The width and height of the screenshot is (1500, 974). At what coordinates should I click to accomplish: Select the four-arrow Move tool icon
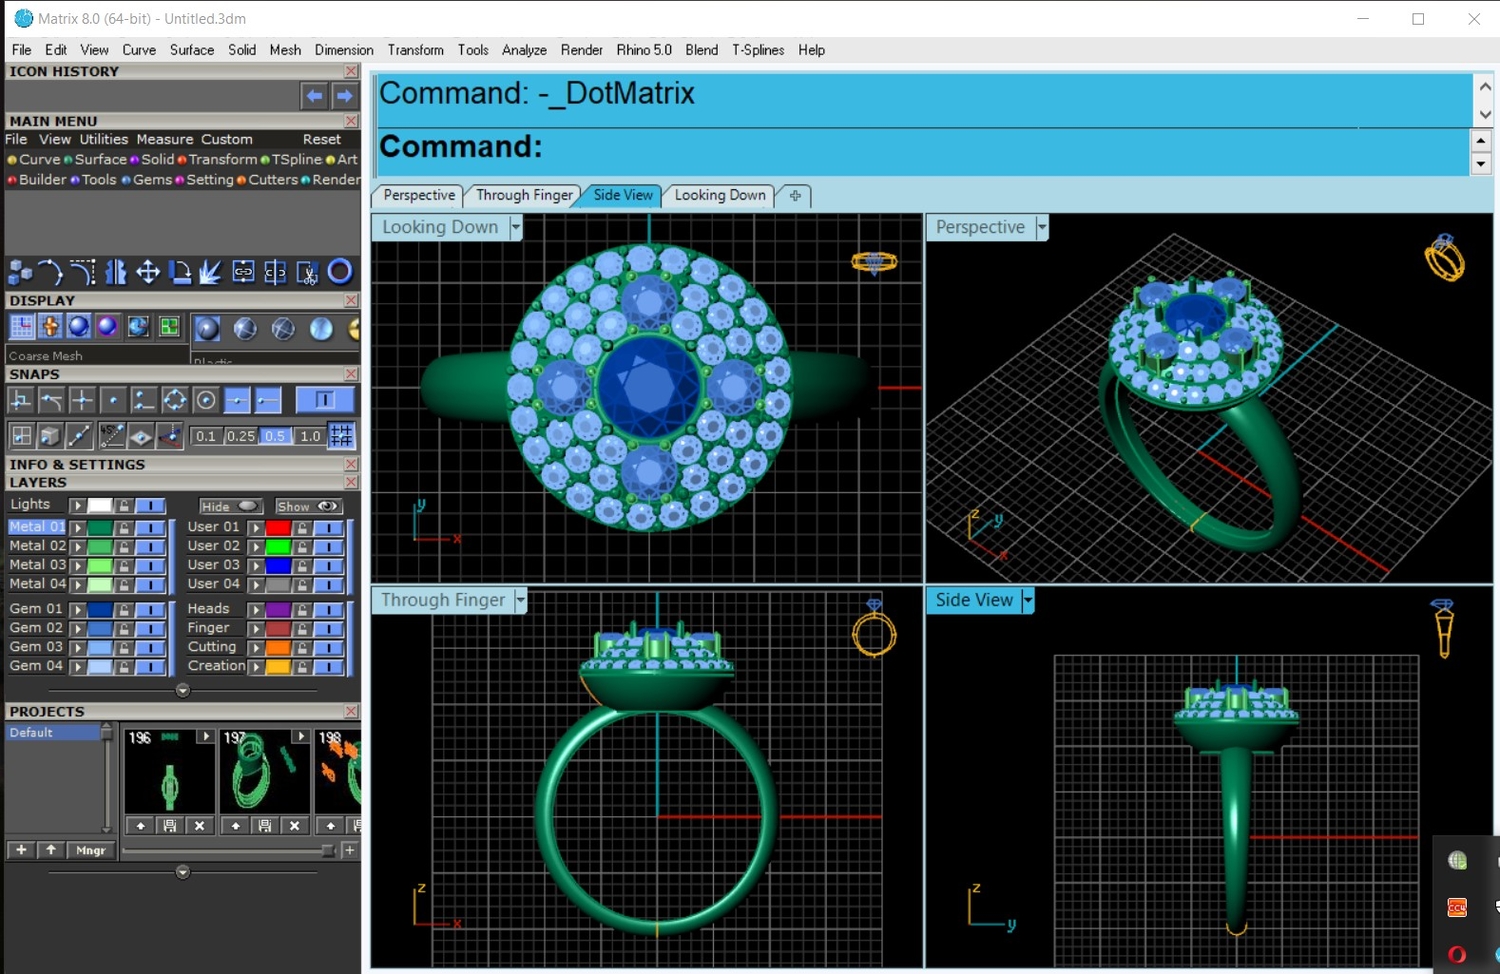pyautogui.click(x=148, y=271)
